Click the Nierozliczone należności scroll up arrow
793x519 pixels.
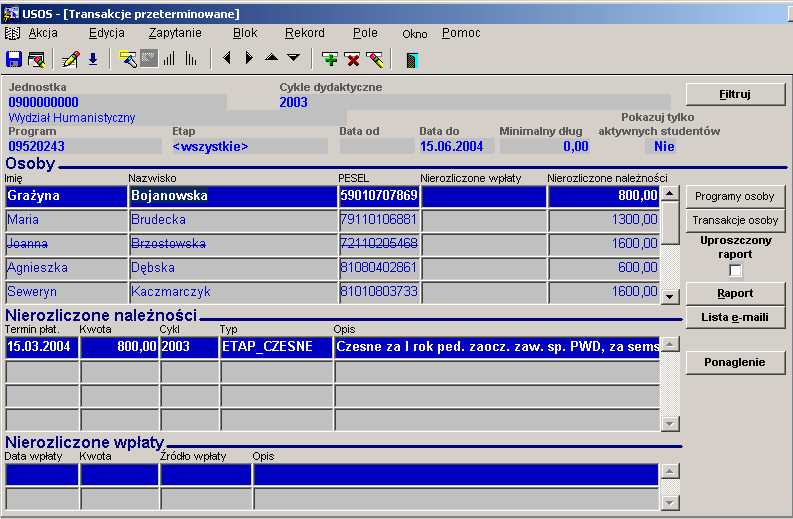tap(670, 344)
